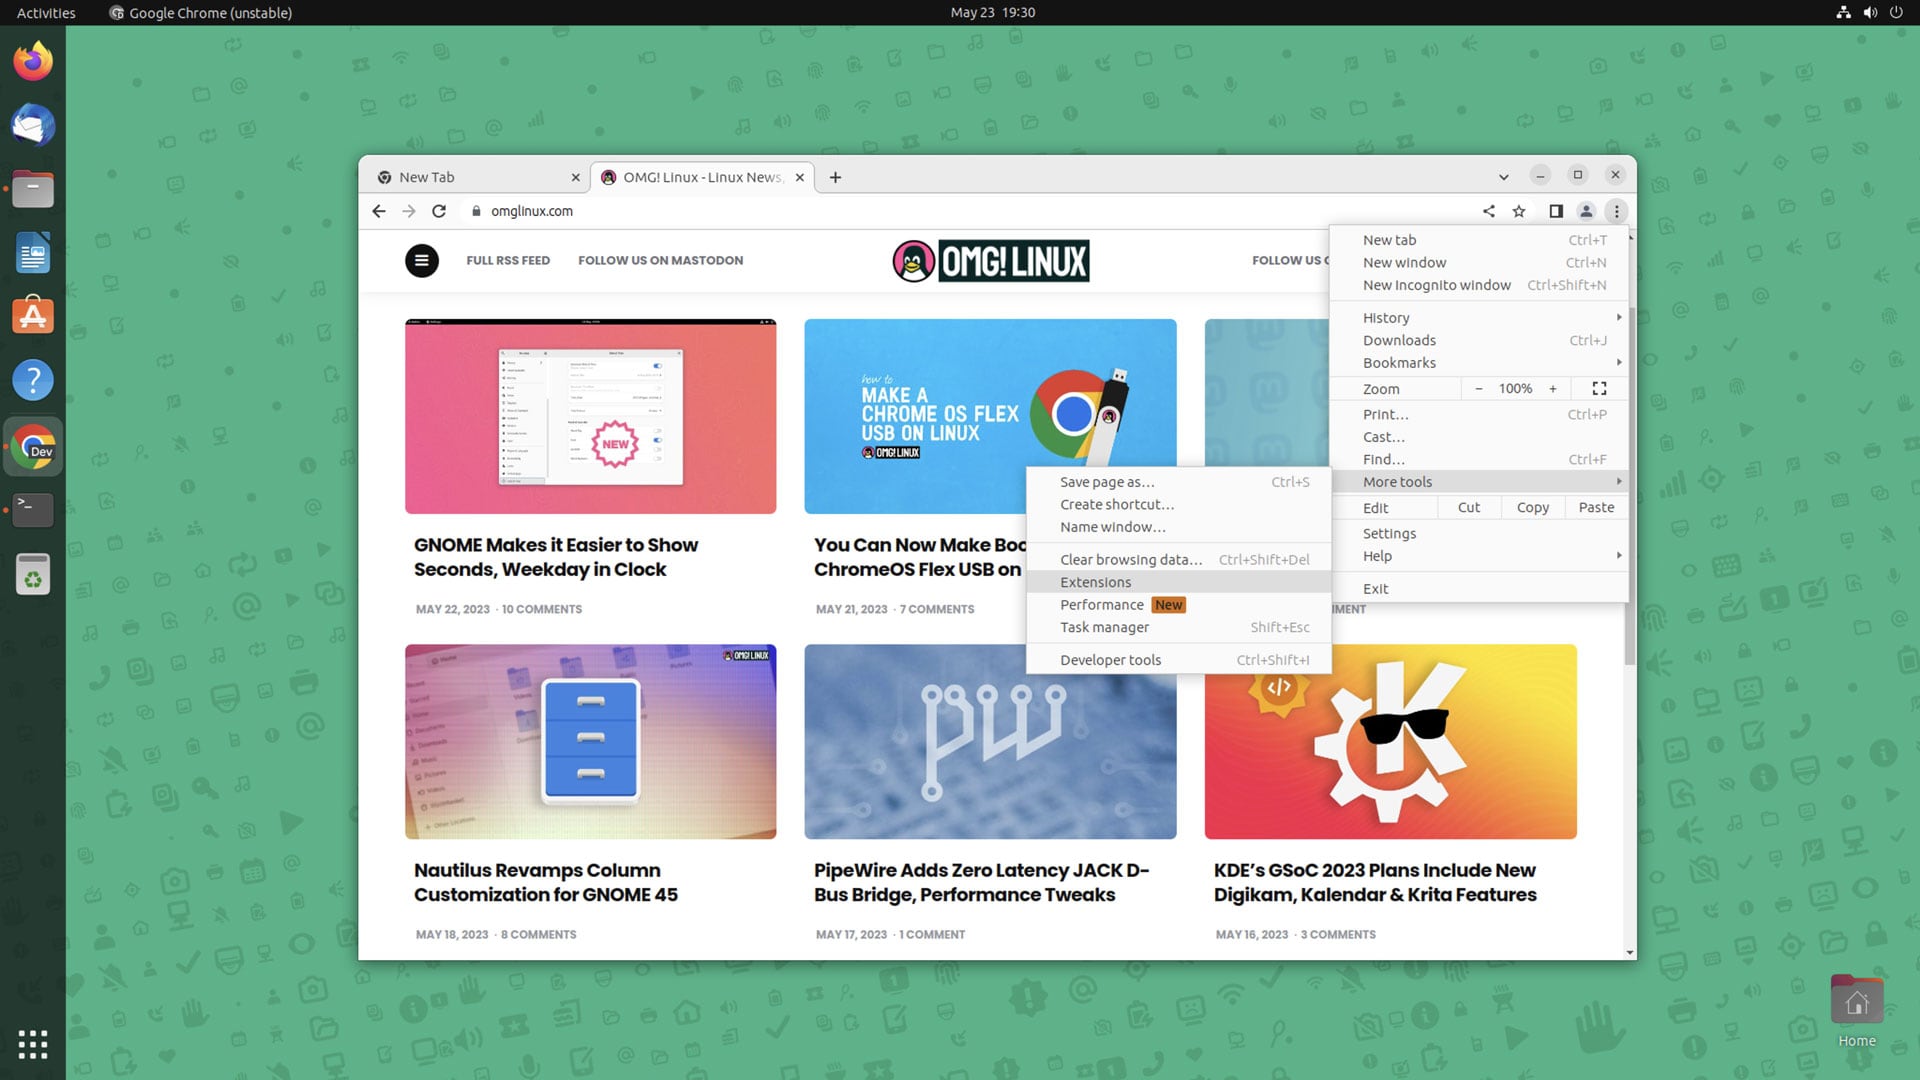The width and height of the screenshot is (1920, 1080).
Task: Open the Home folder desktop icon
Action: [1857, 1011]
